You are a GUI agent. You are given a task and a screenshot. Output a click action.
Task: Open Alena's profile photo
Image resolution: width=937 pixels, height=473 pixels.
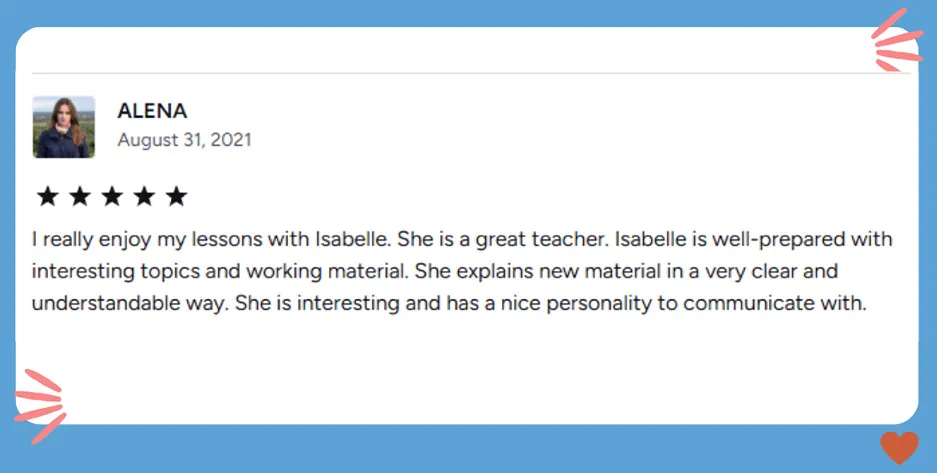[64, 127]
